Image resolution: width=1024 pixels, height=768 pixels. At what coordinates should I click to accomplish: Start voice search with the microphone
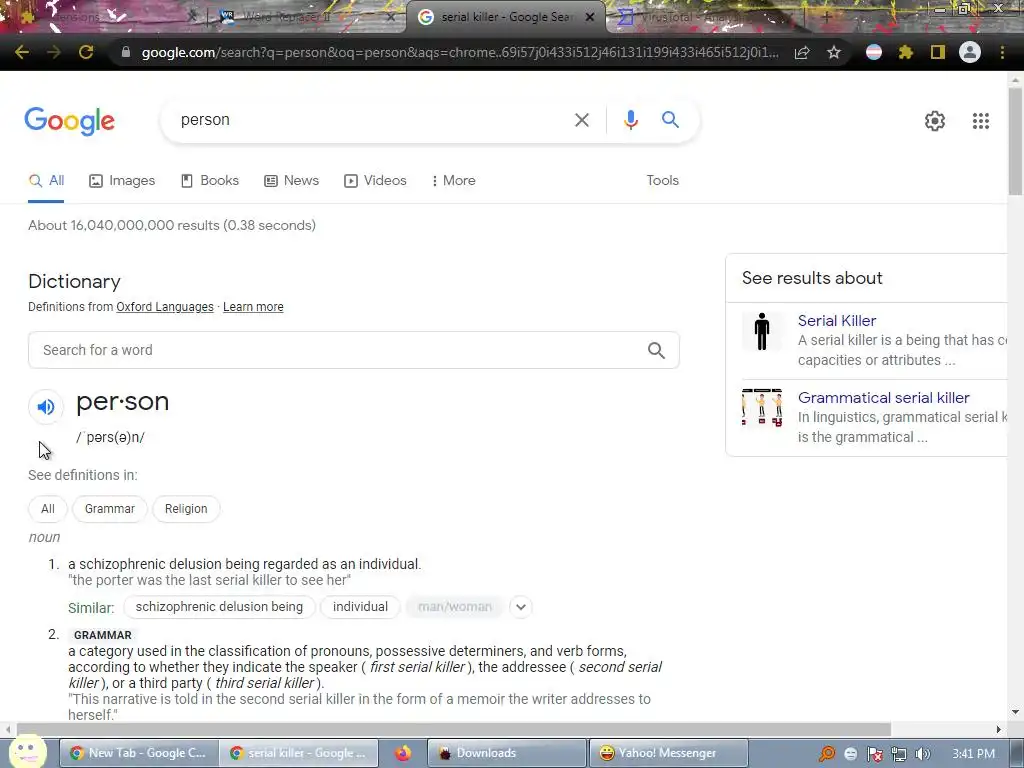tap(630, 120)
